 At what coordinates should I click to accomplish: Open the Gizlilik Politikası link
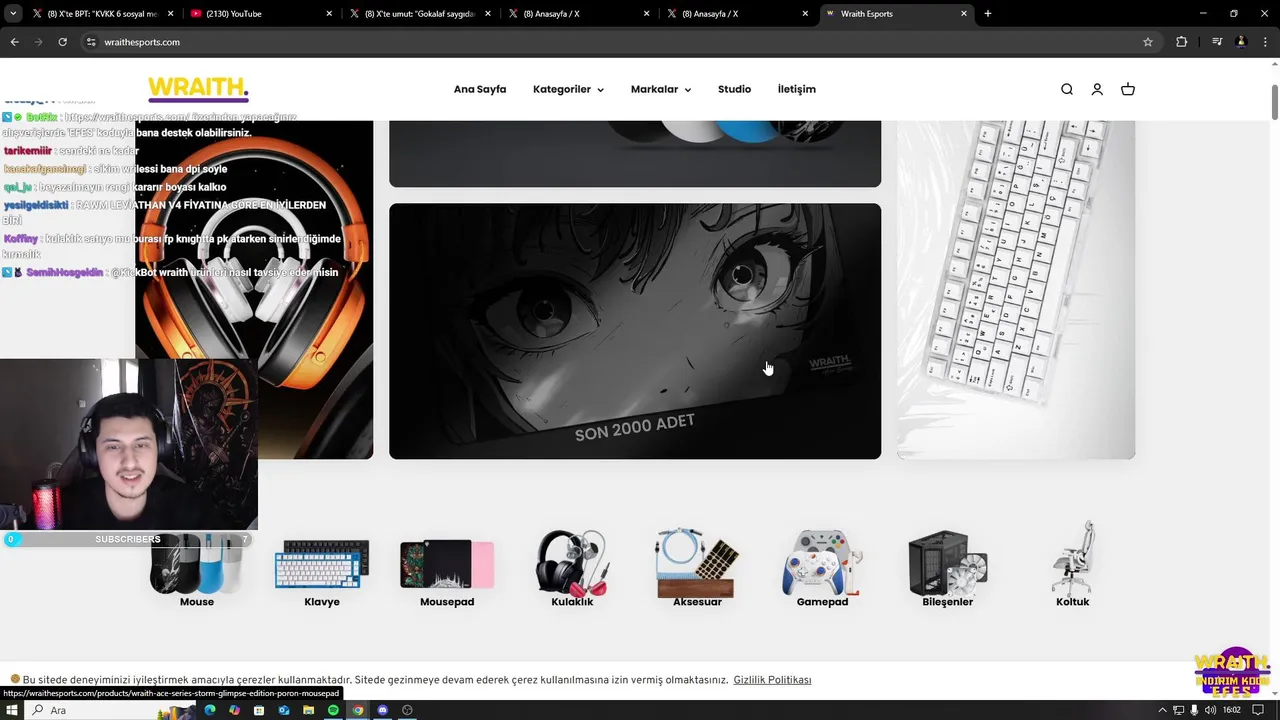click(x=772, y=680)
